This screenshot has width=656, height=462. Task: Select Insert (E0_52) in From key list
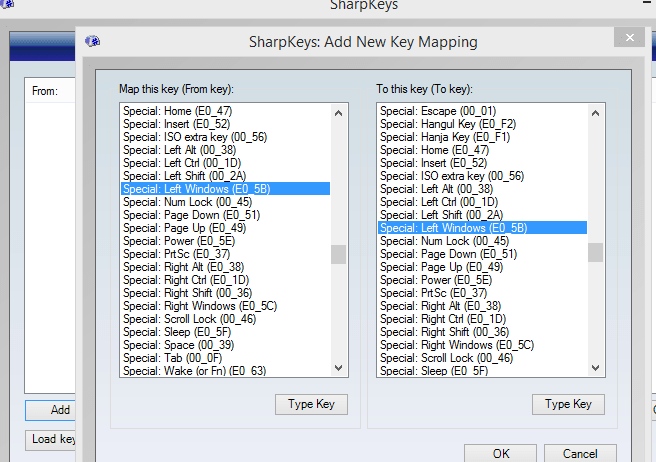coord(225,124)
